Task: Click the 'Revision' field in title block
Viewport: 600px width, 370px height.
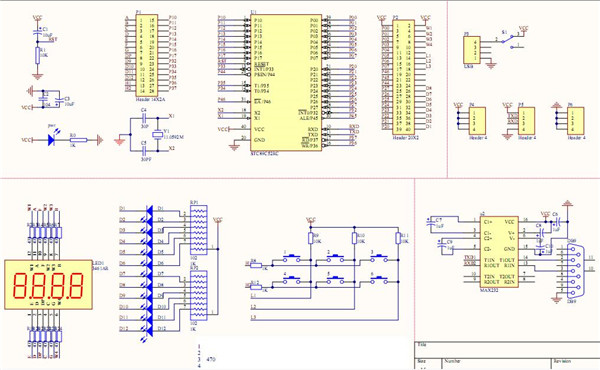Action: [x=562, y=361]
